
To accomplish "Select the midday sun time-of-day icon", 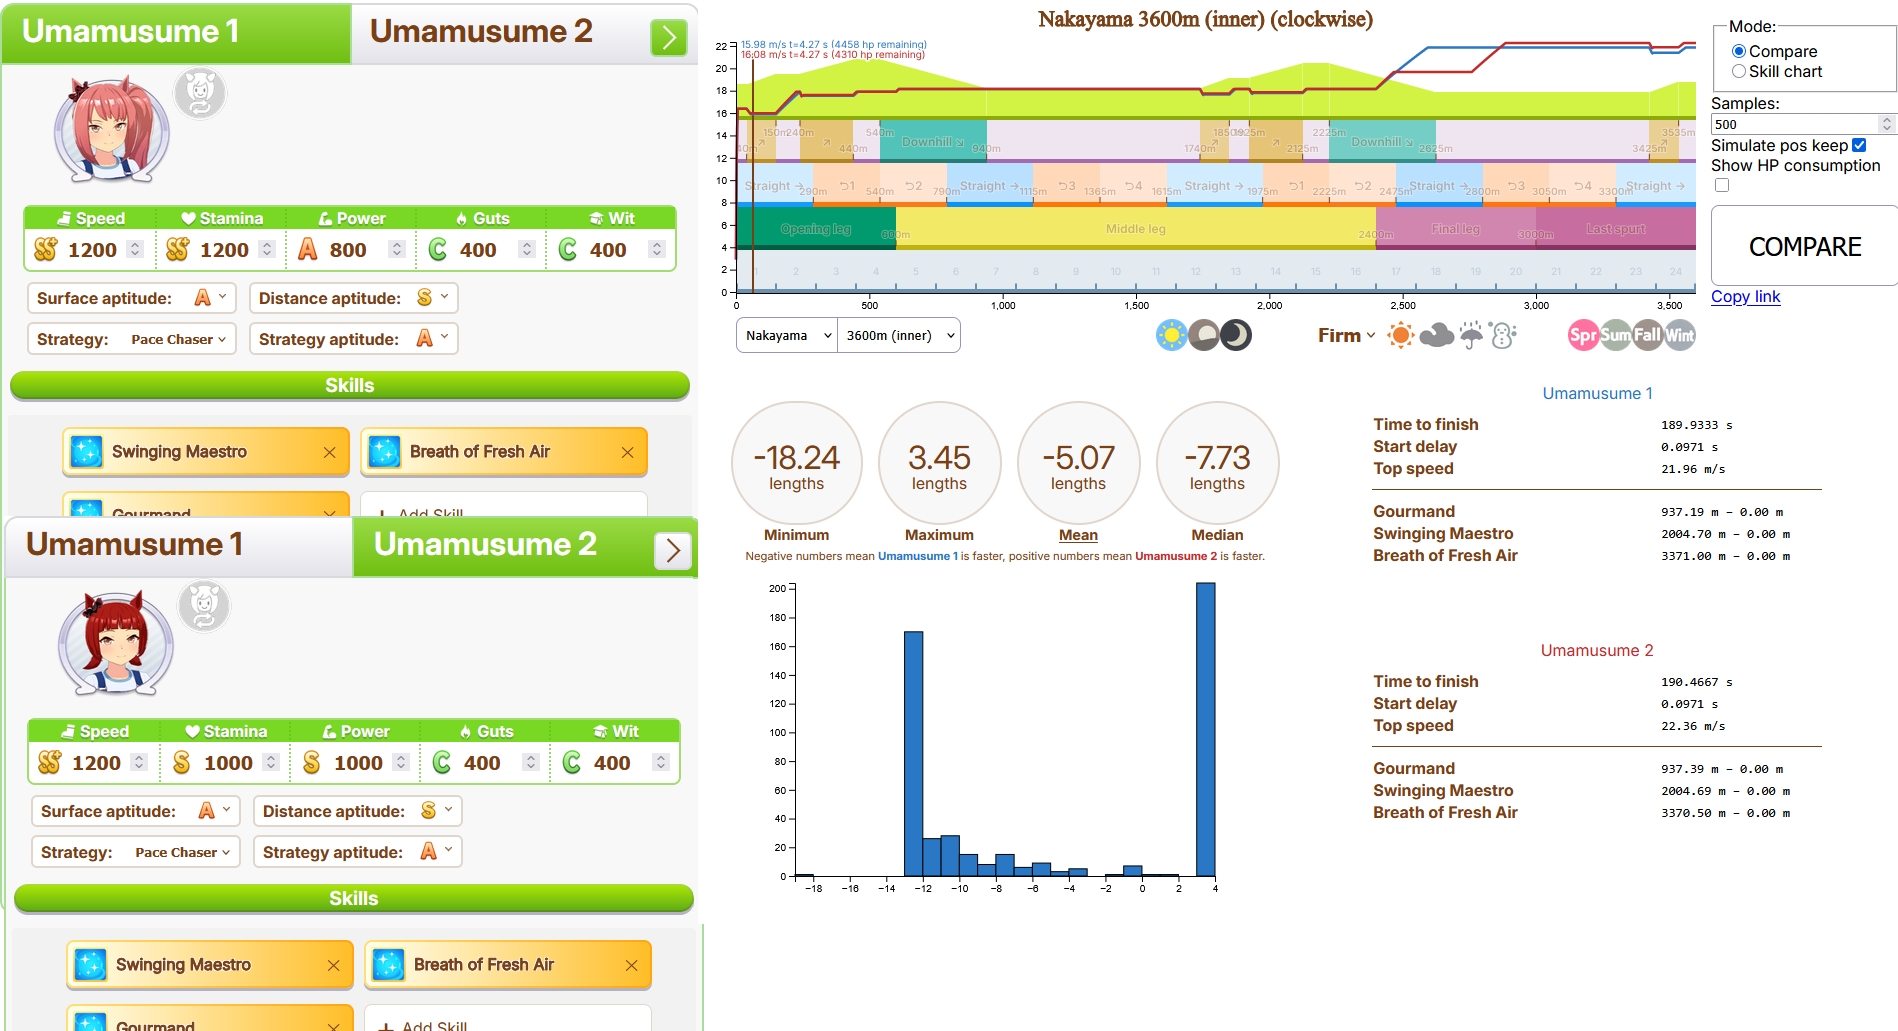I will (1171, 335).
